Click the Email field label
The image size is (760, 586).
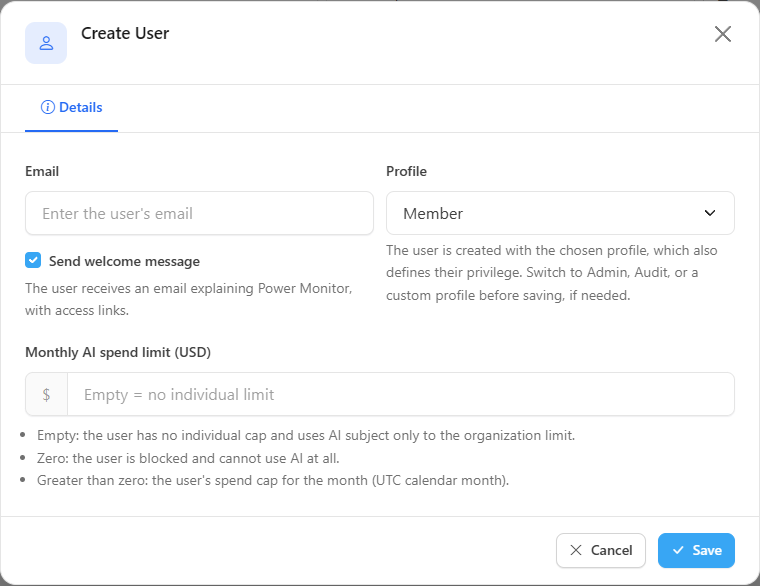[x=42, y=171]
